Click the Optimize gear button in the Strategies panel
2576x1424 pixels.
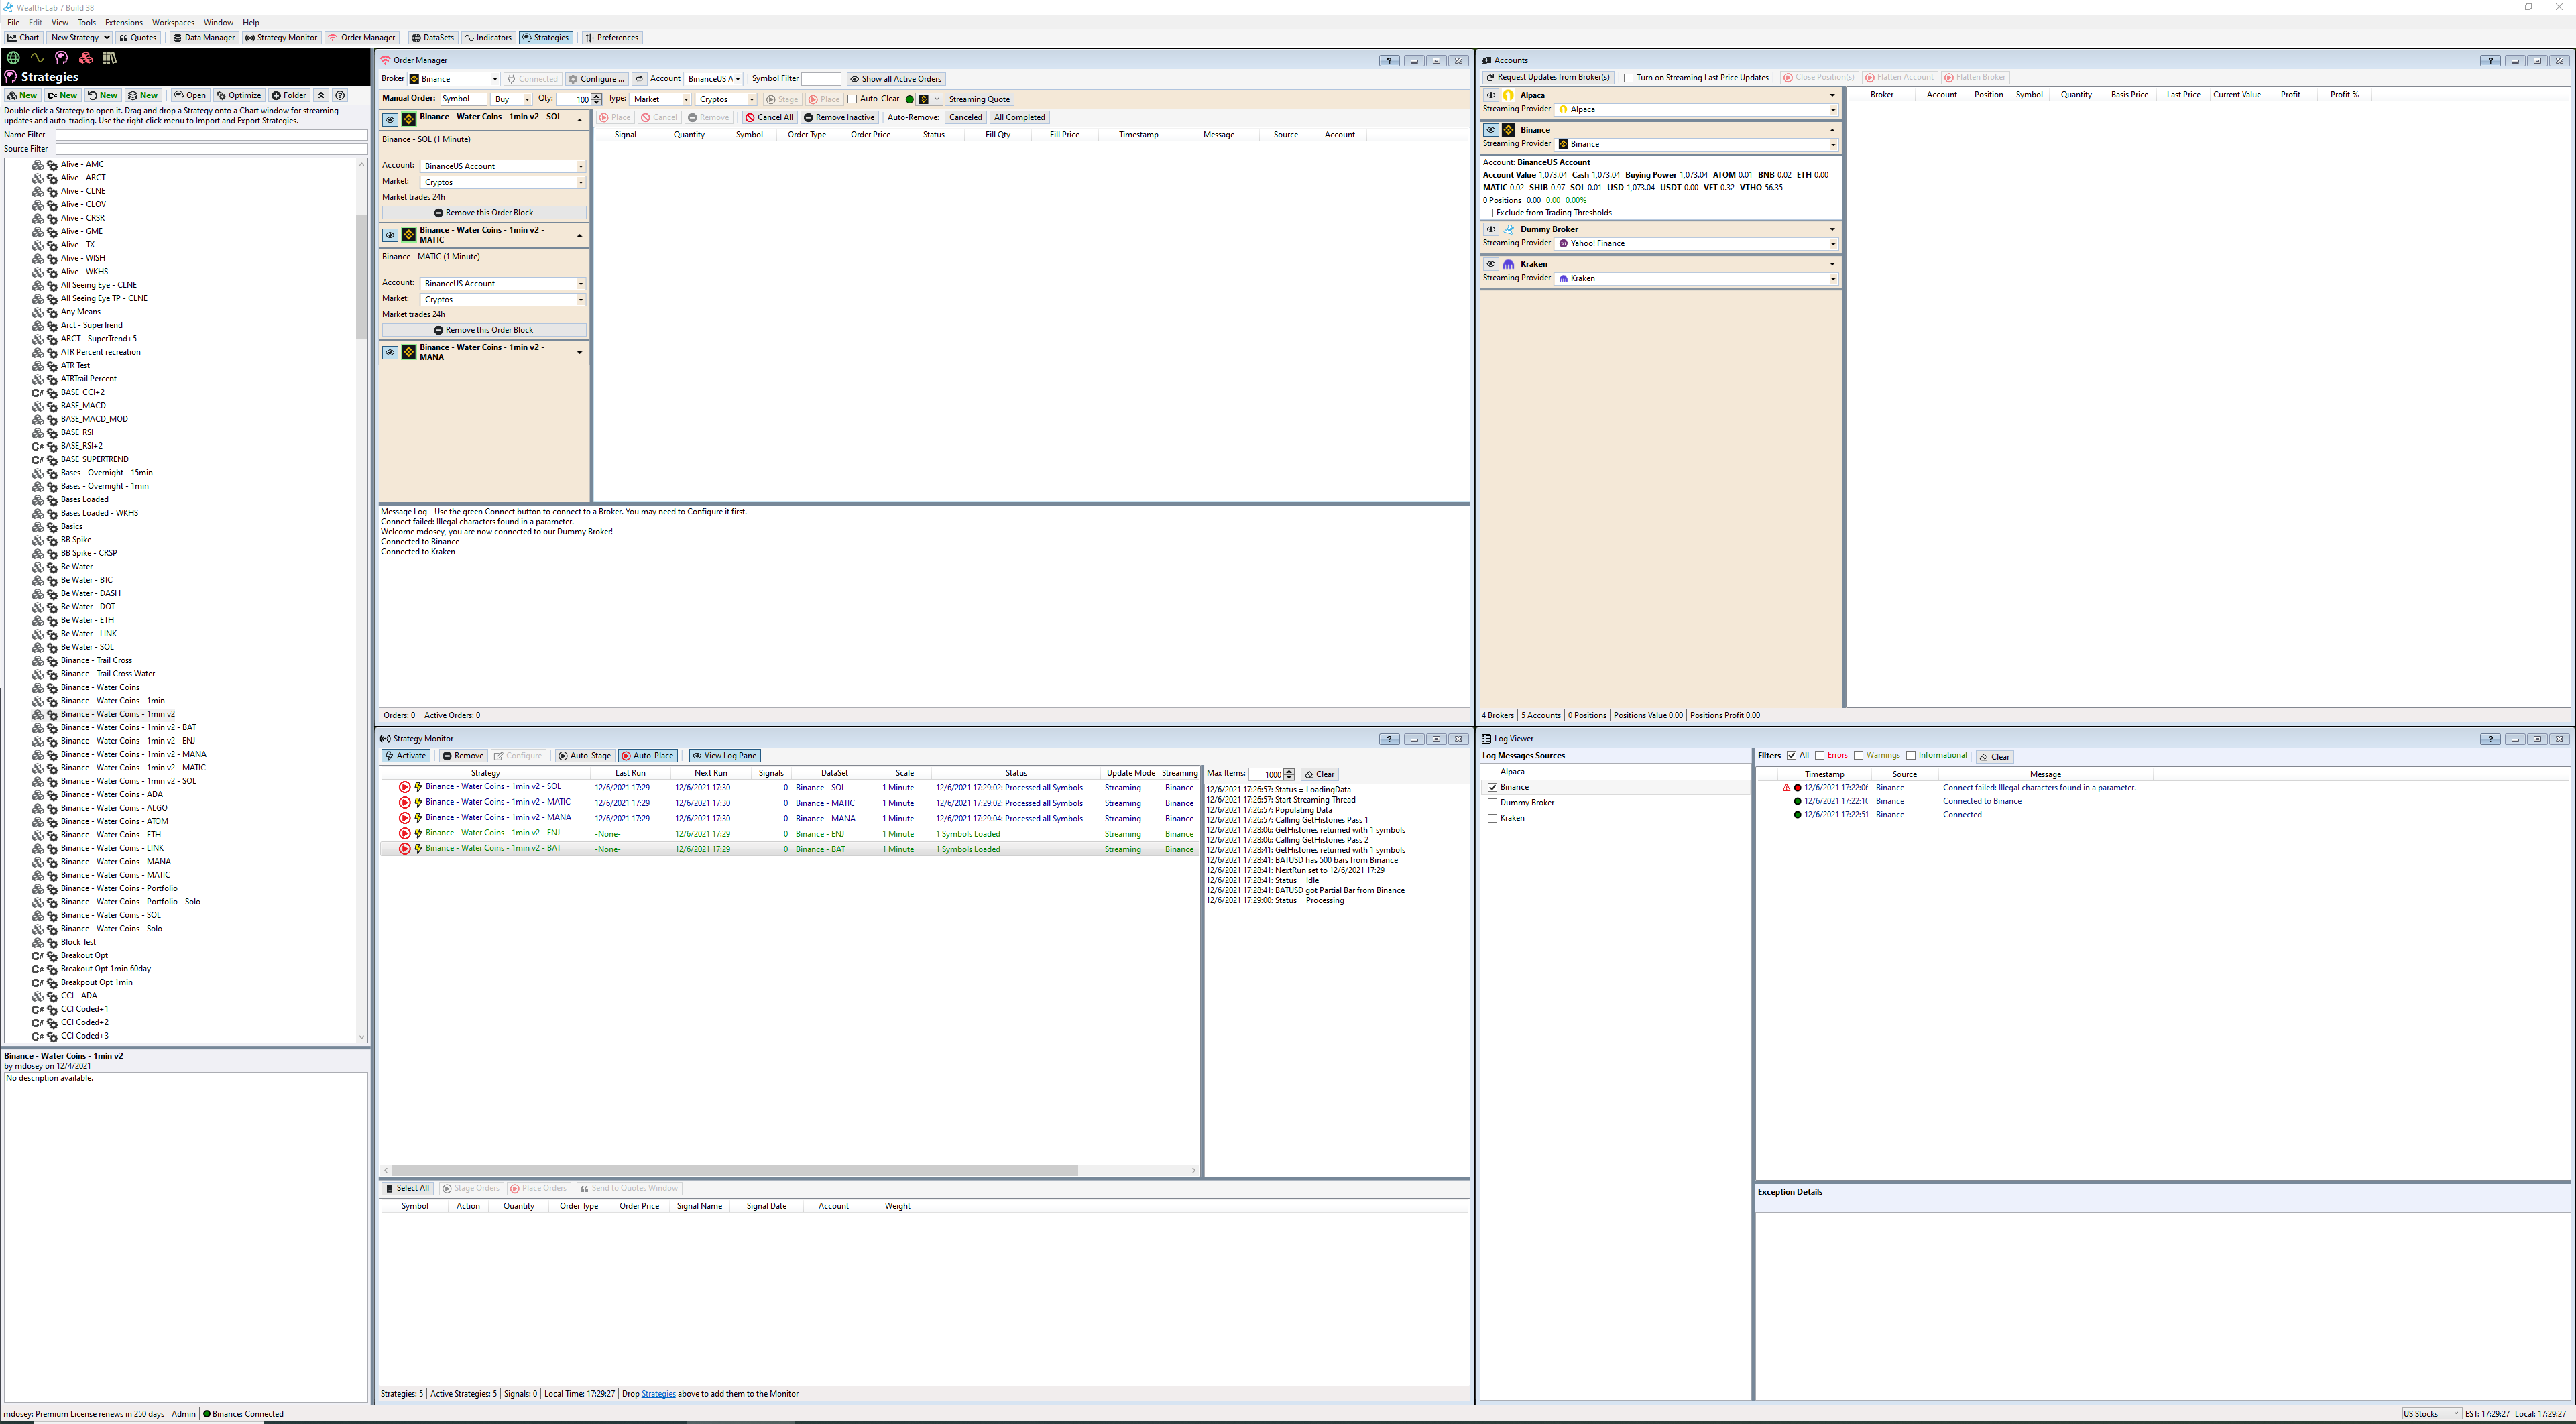239,96
